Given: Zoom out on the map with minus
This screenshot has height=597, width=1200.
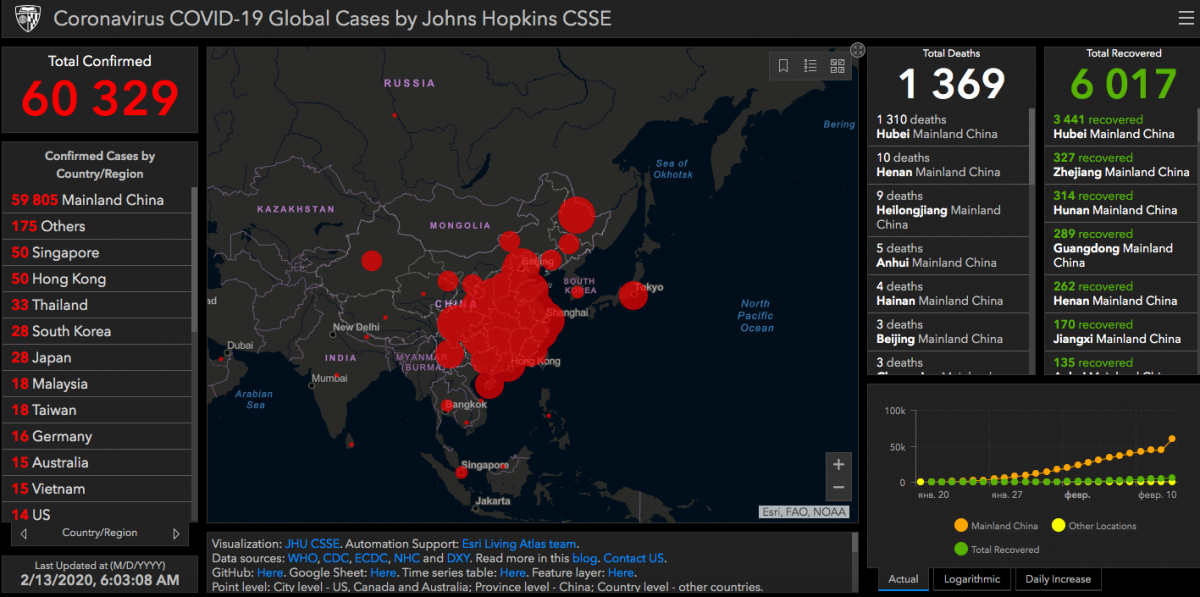Looking at the screenshot, I should click(x=838, y=488).
